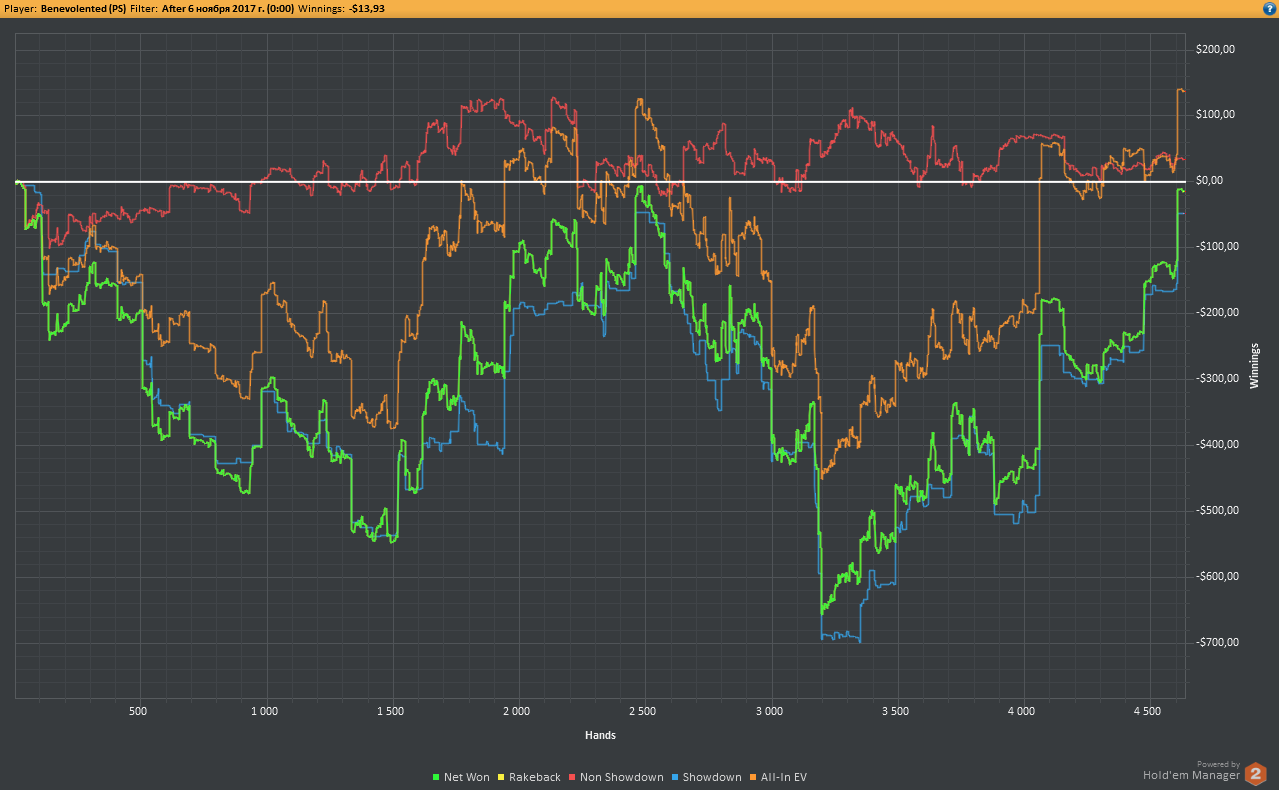This screenshot has height=790, width=1279.
Task: Click the red Non Showdown color swatch
Action: (x=572, y=777)
